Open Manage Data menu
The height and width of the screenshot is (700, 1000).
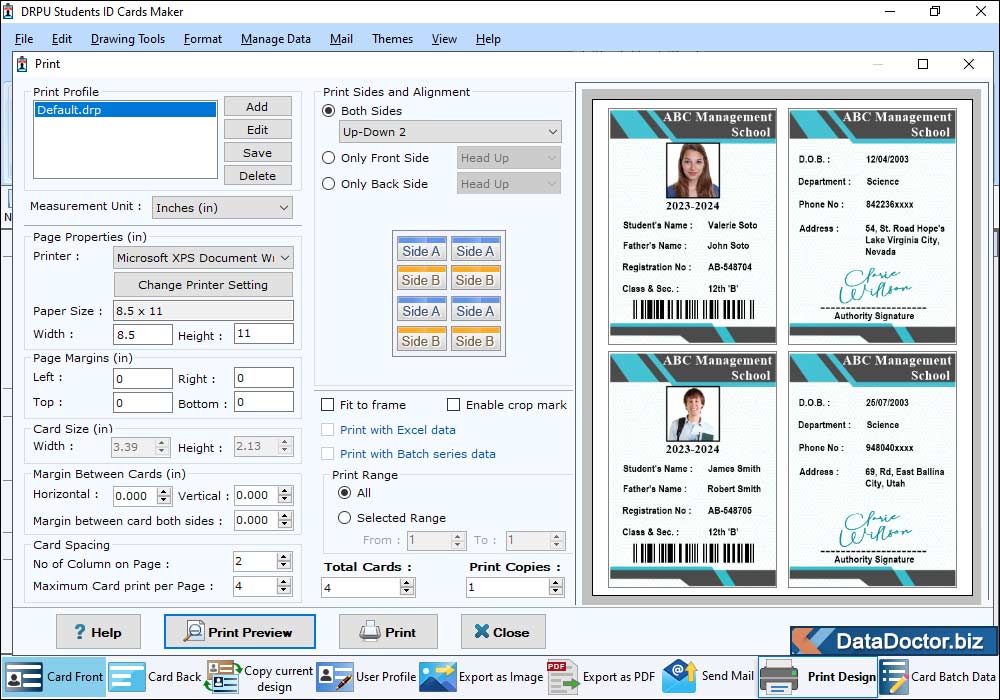[276, 39]
